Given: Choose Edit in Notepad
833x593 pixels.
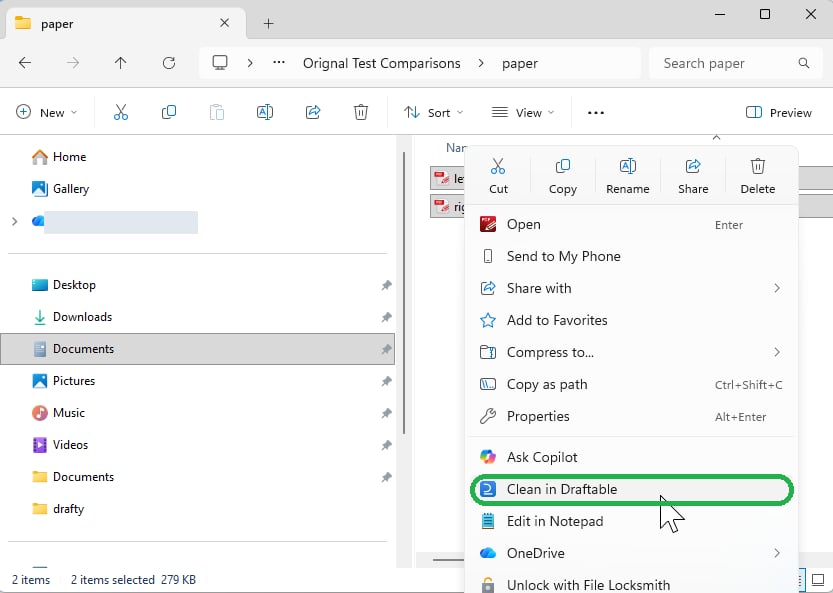Looking at the screenshot, I should (632, 521).
